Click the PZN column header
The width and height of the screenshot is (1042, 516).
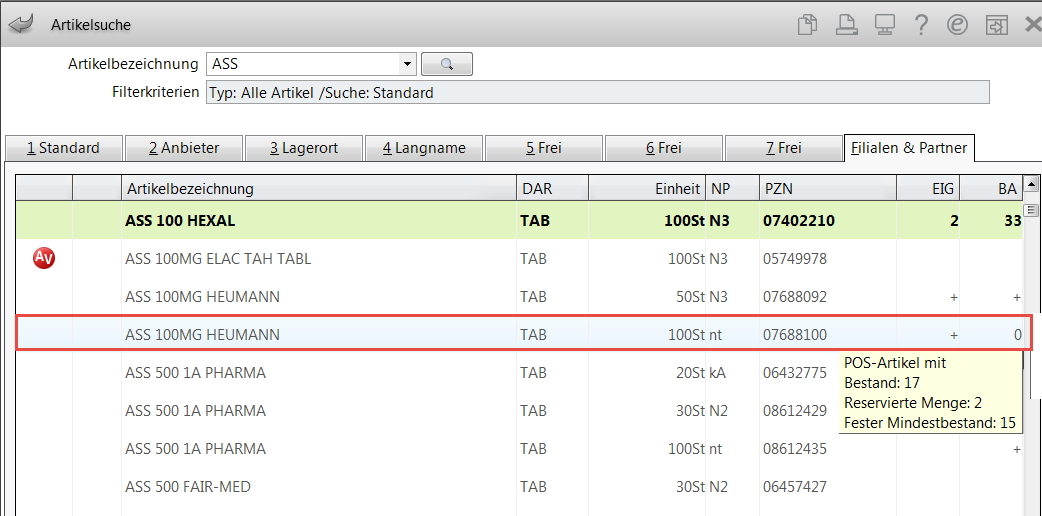pyautogui.click(x=827, y=188)
